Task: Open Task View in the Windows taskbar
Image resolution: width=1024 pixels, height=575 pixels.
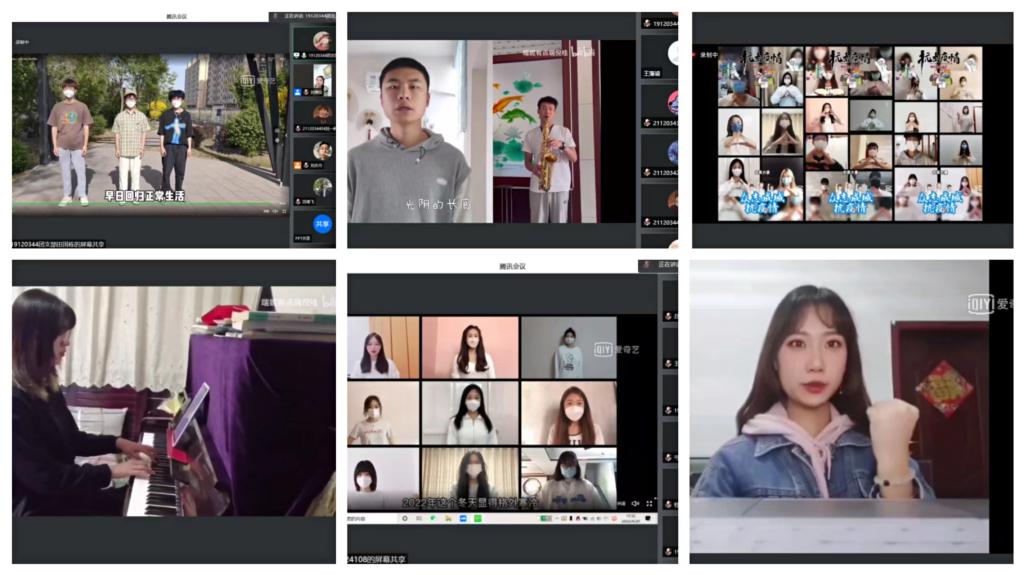Action: [418, 519]
